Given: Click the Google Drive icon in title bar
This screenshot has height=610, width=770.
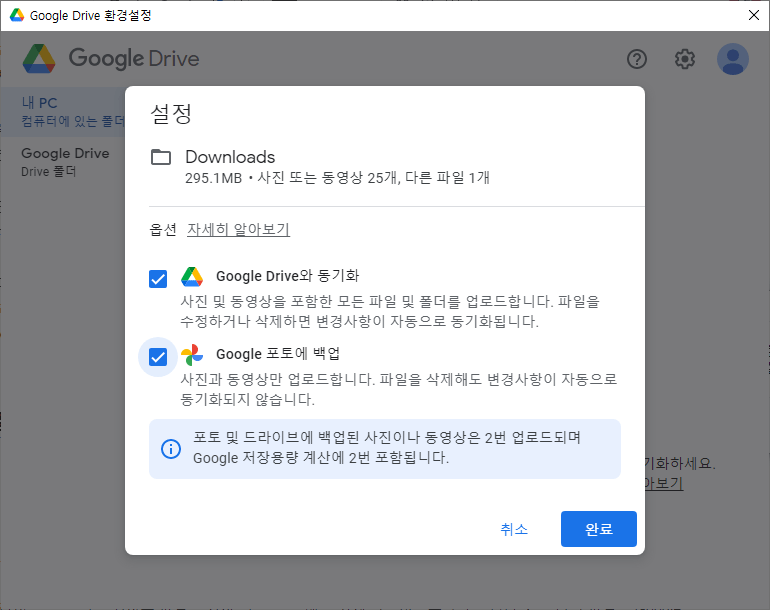Looking at the screenshot, I should tap(17, 15).
